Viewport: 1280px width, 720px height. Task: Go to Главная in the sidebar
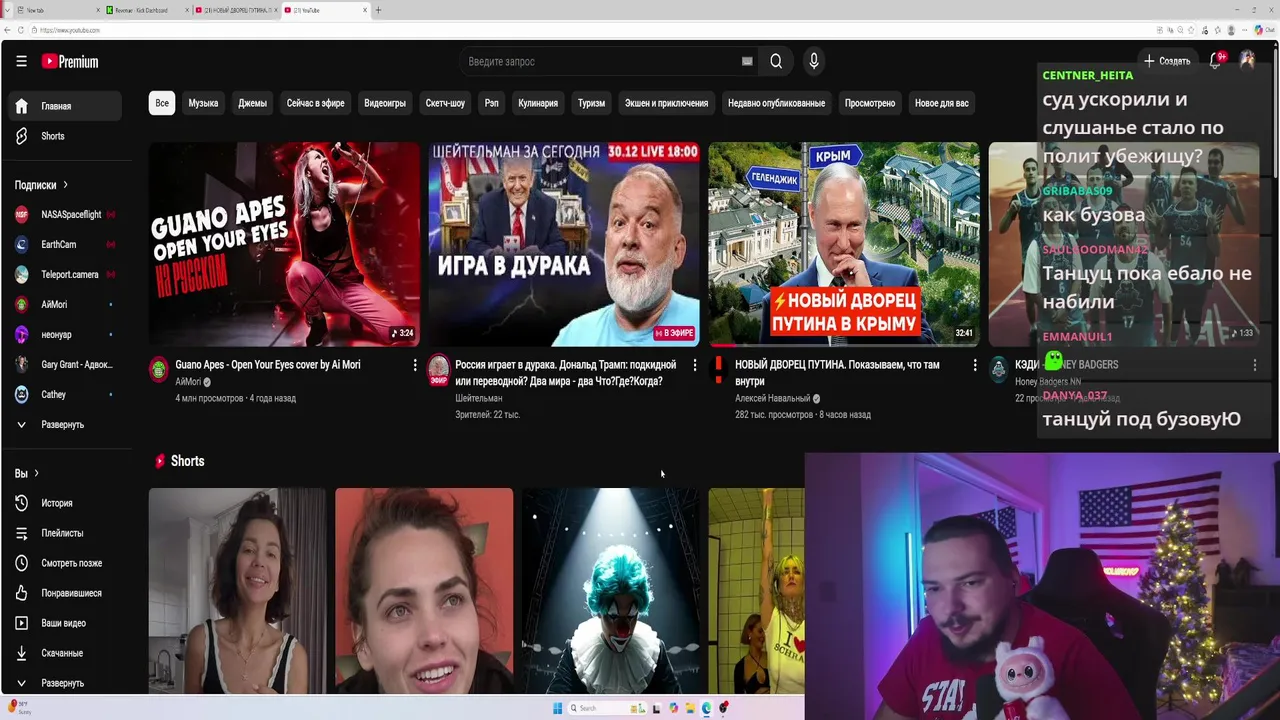coord(65,106)
